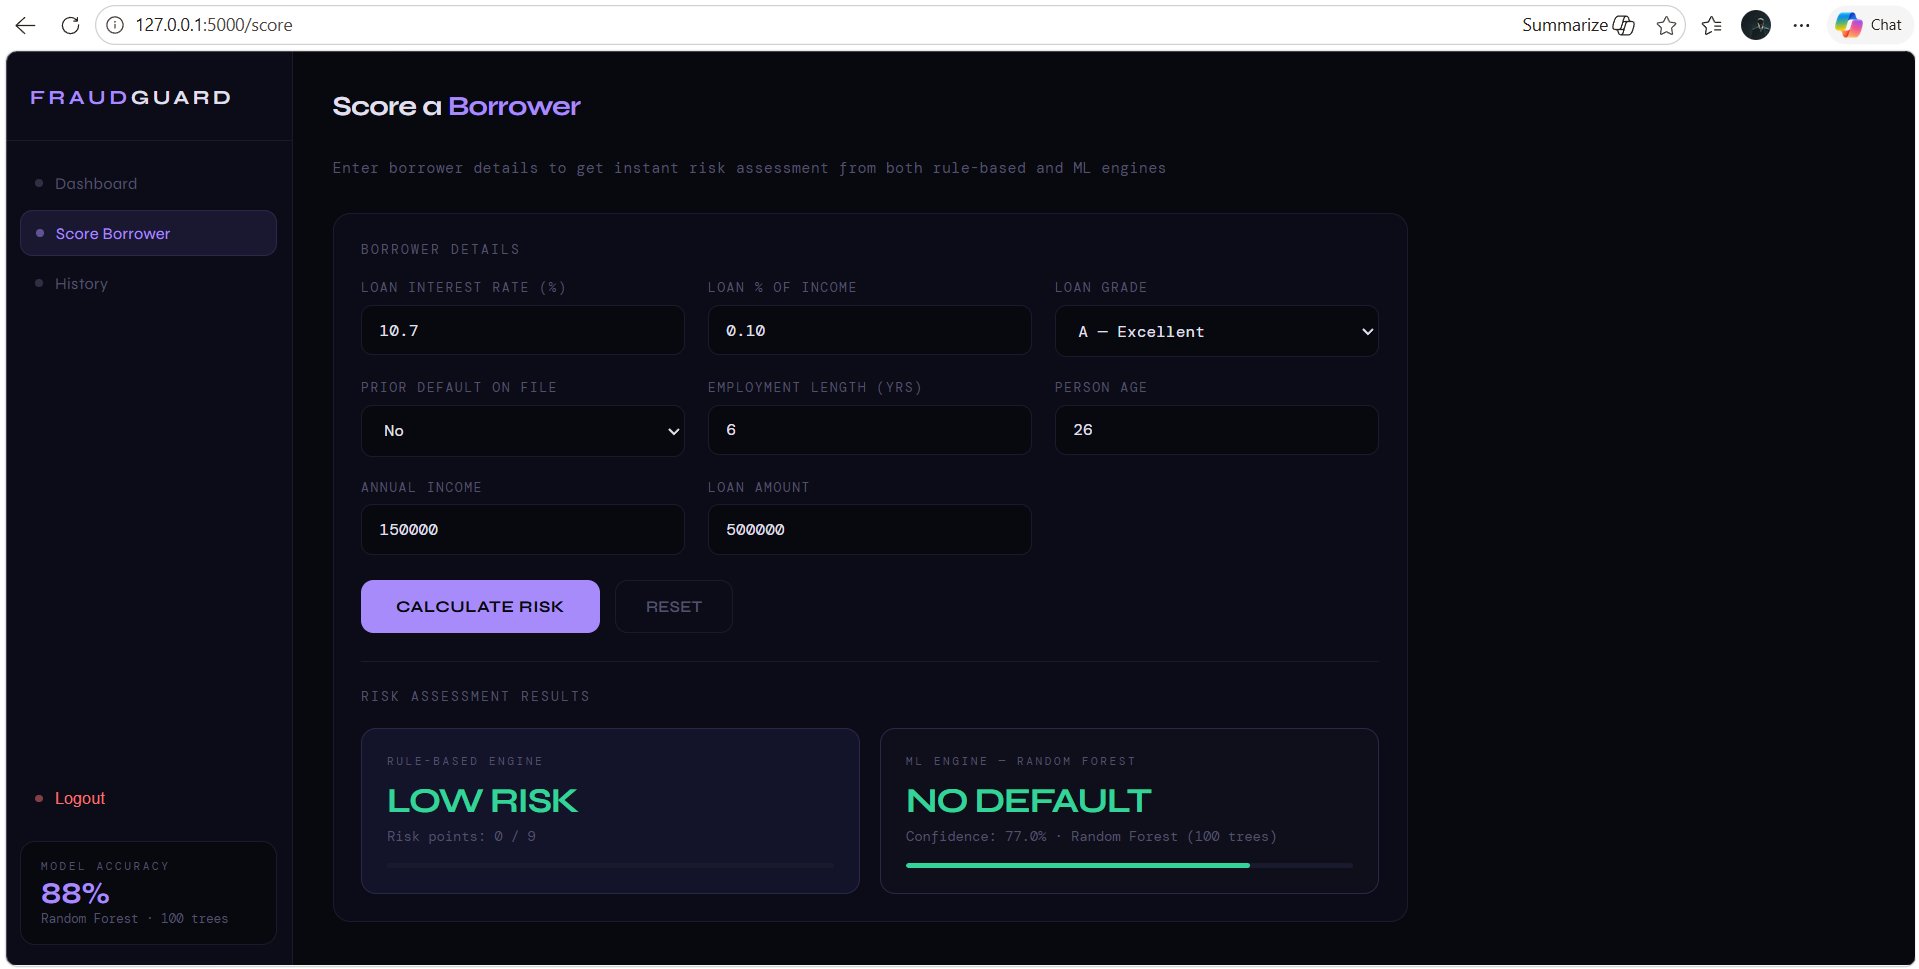The width and height of the screenshot is (1919, 969).
Task: Reload the page with the refresh icon
Action: coord(70,24)
